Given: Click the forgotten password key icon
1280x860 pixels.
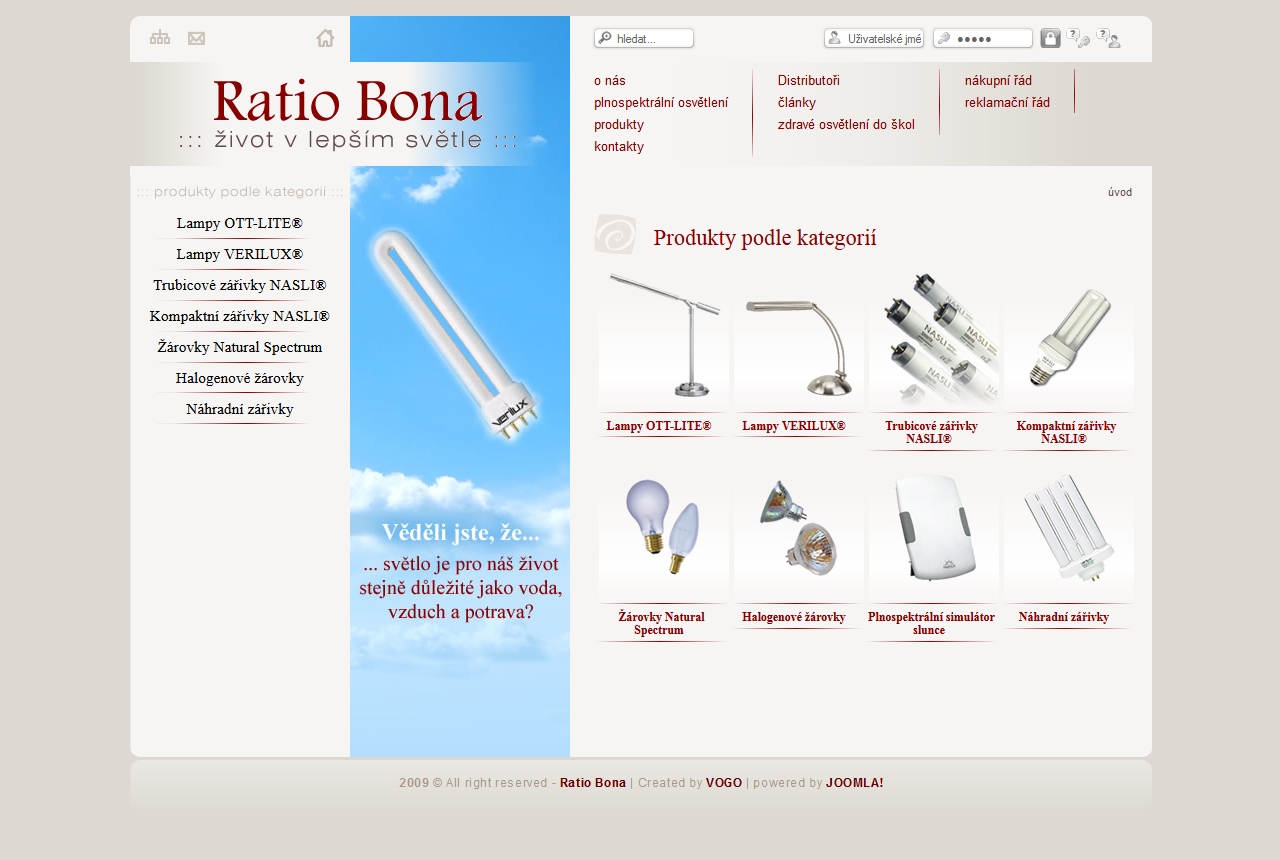Looking at the screenshot, I should pos(1078,38).
